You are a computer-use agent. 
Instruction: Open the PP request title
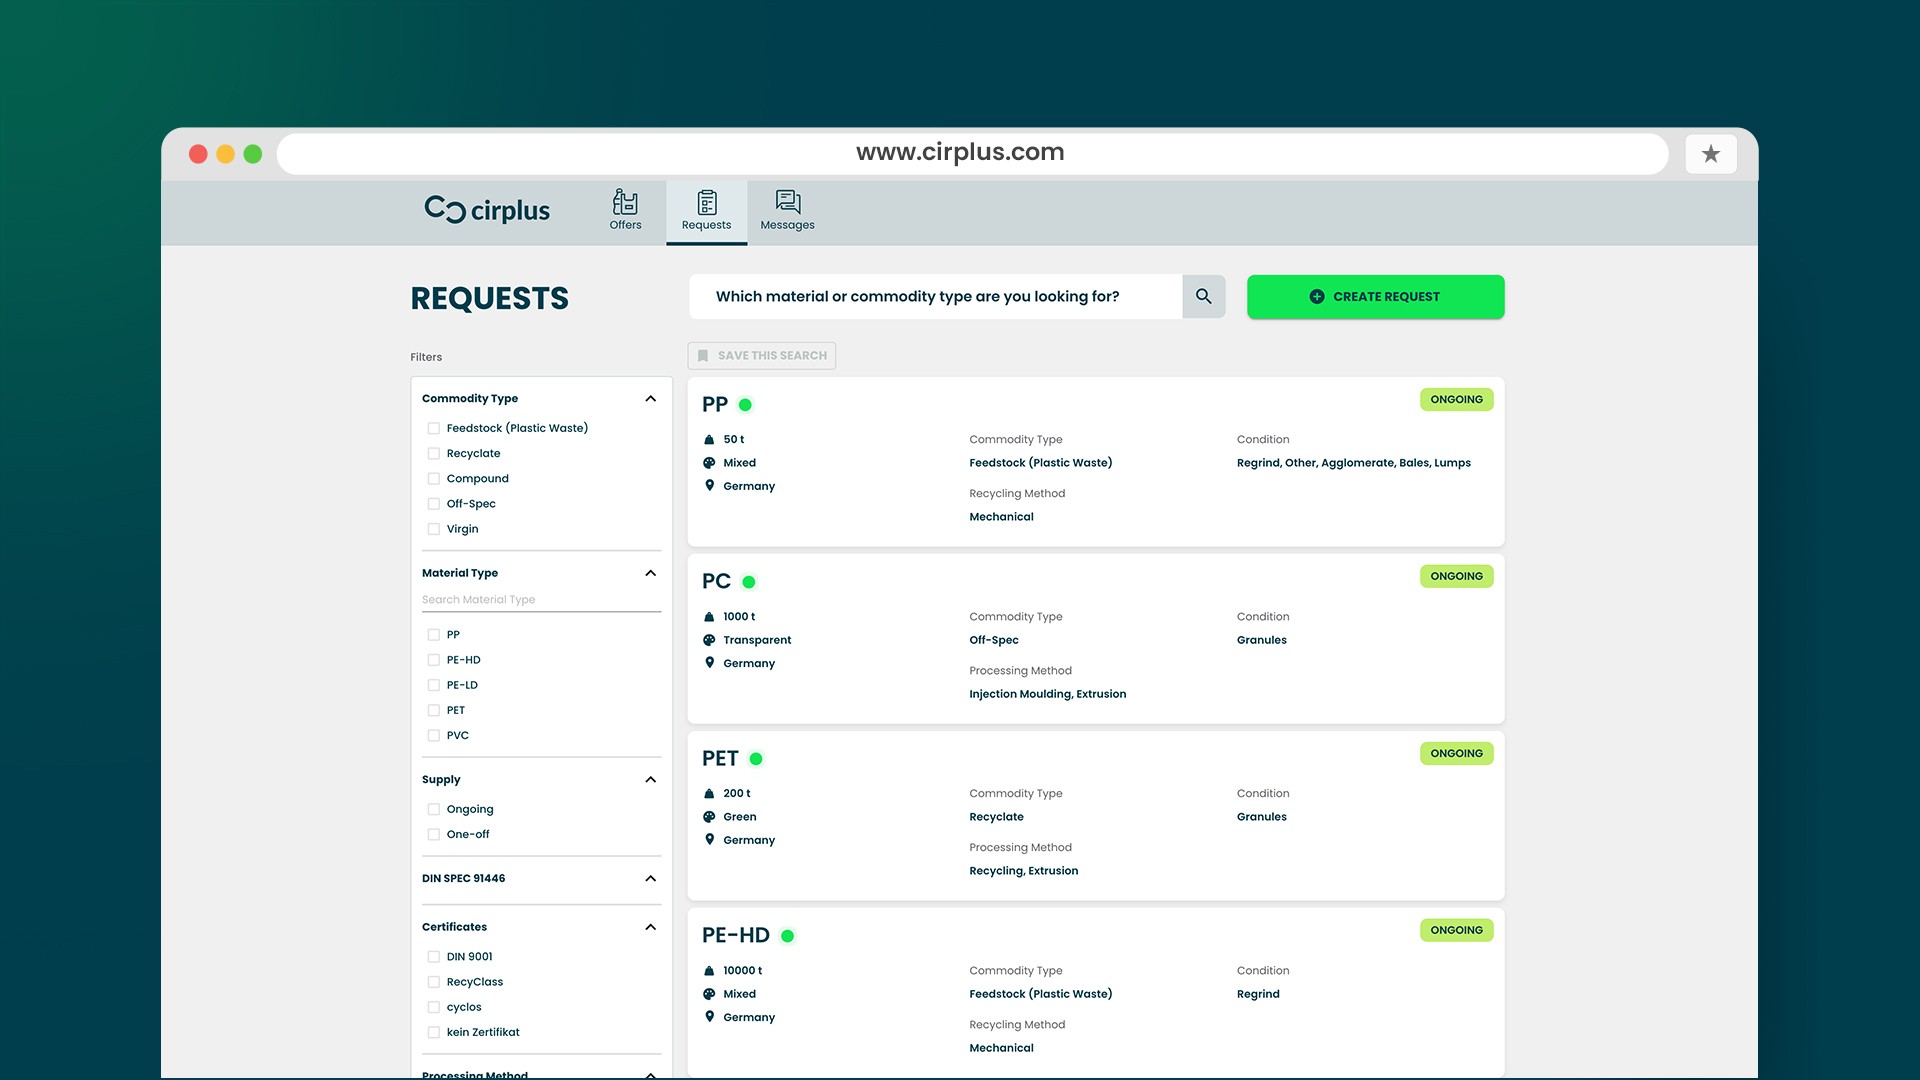point(715,405)
